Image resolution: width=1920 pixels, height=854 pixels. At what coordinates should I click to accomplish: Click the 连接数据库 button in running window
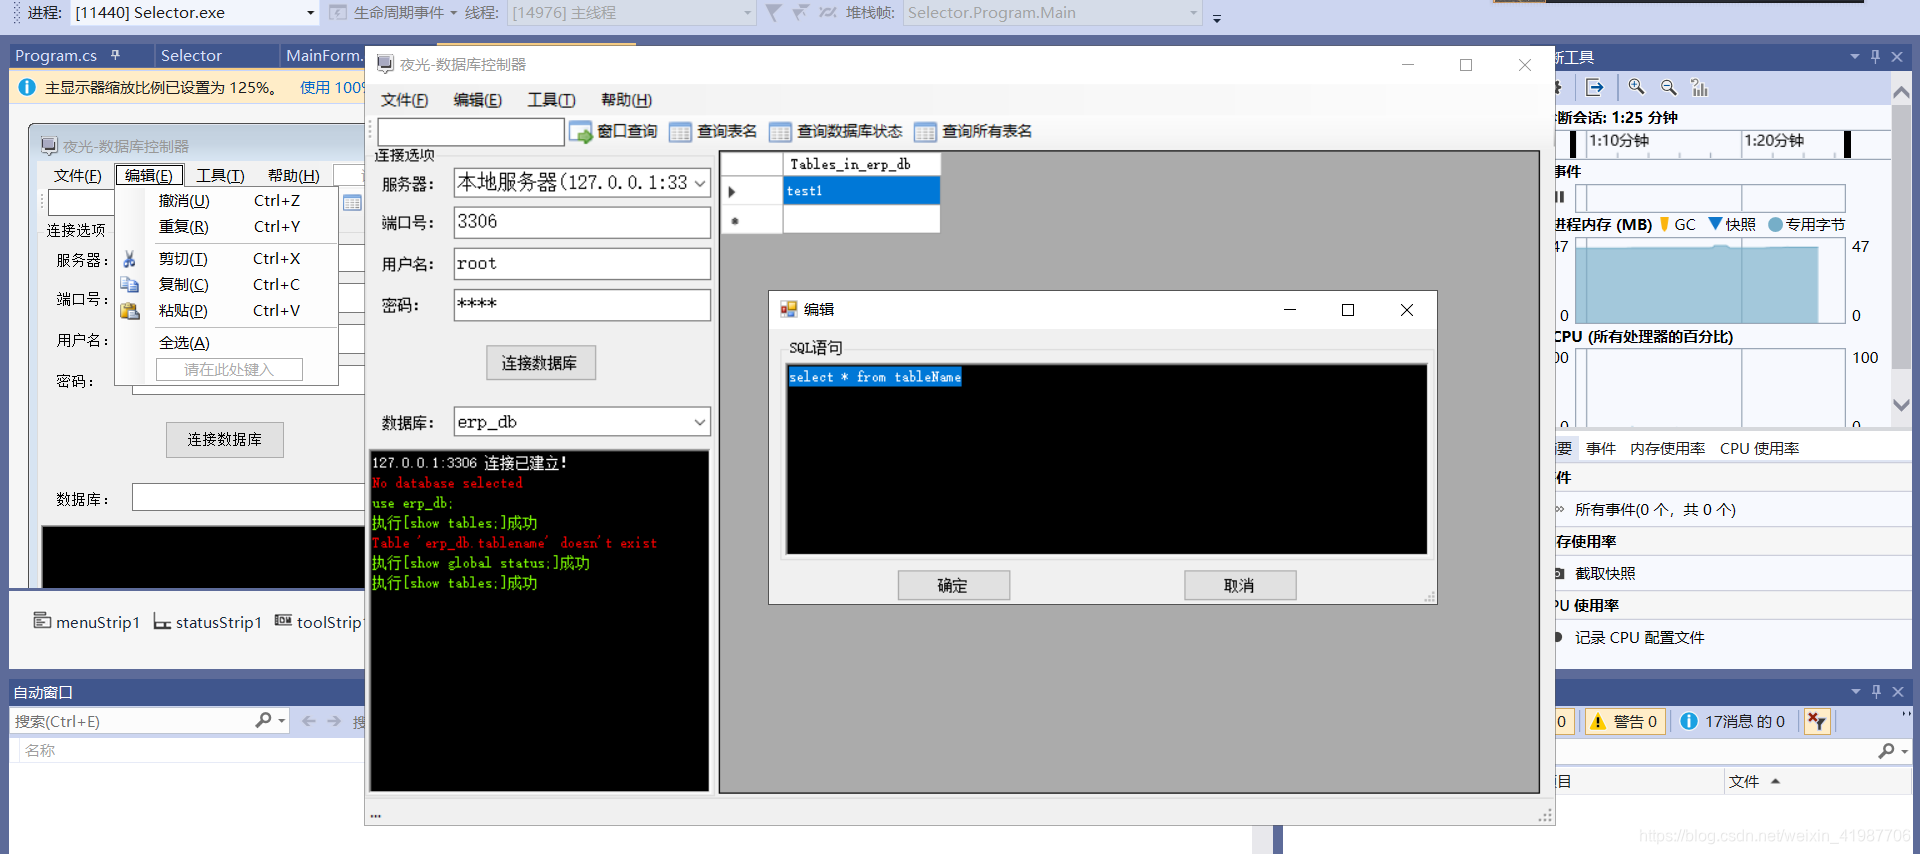[540, 363]
